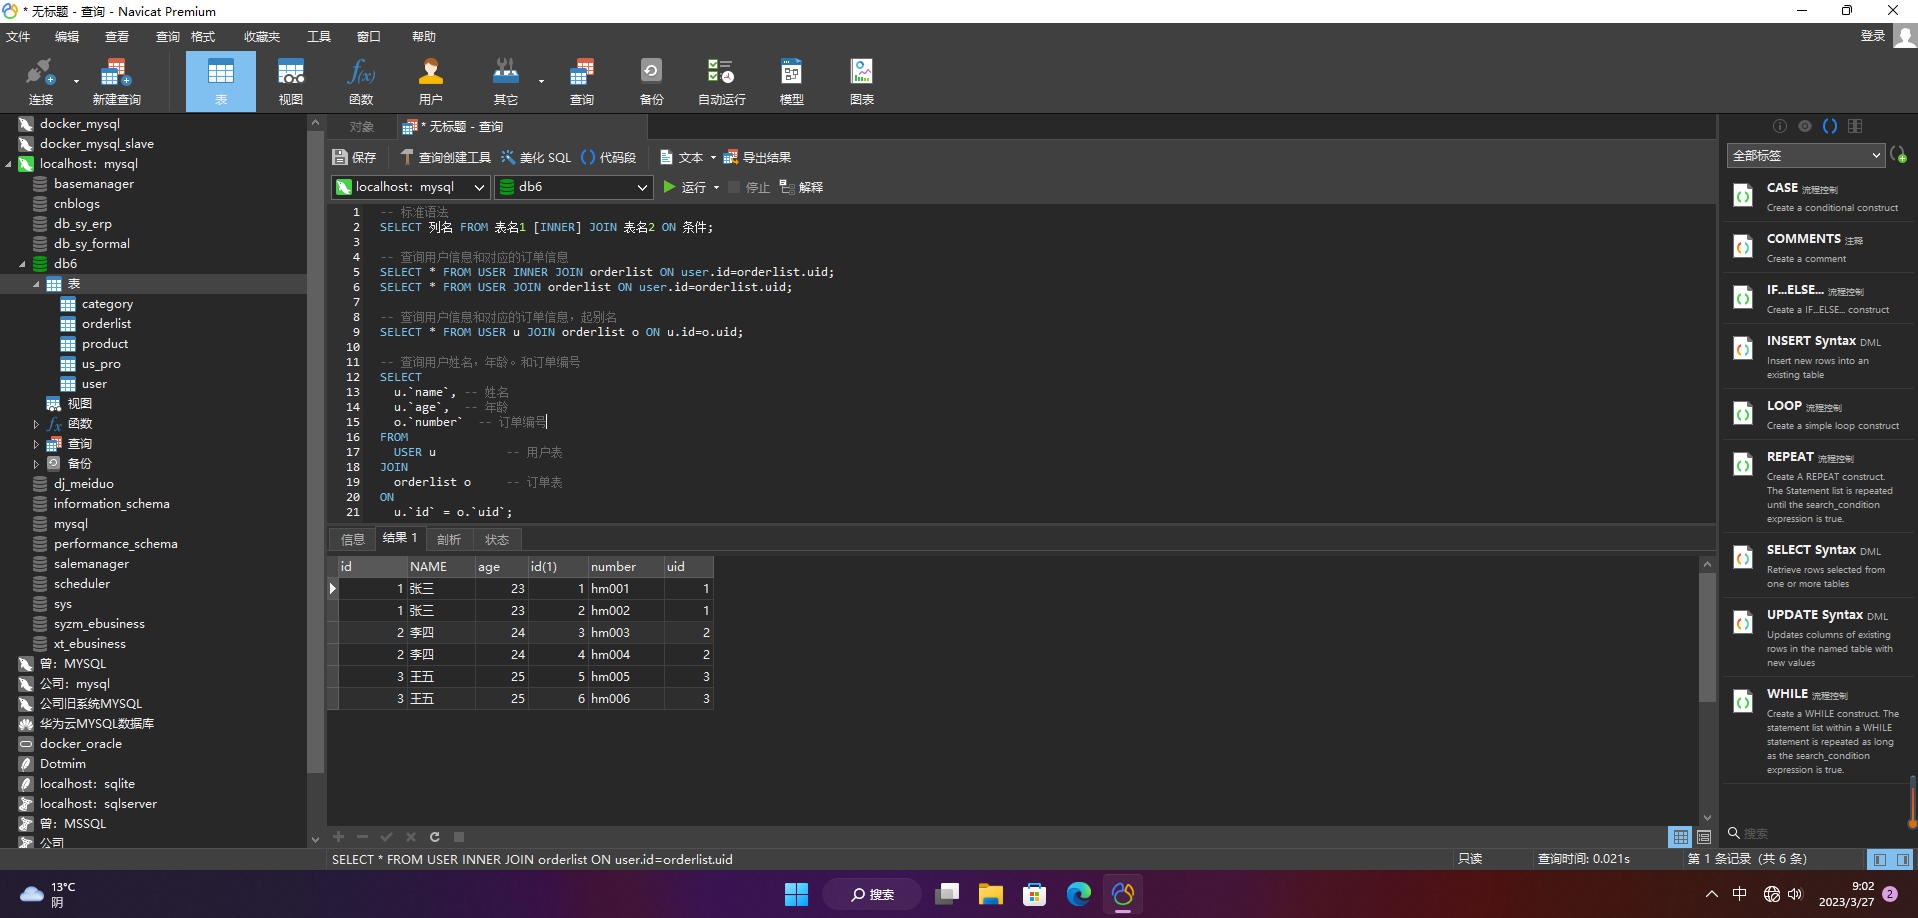Switch result to grid view icon
This screenshot has height=918, width=1918.
[x=1680, y=837]
